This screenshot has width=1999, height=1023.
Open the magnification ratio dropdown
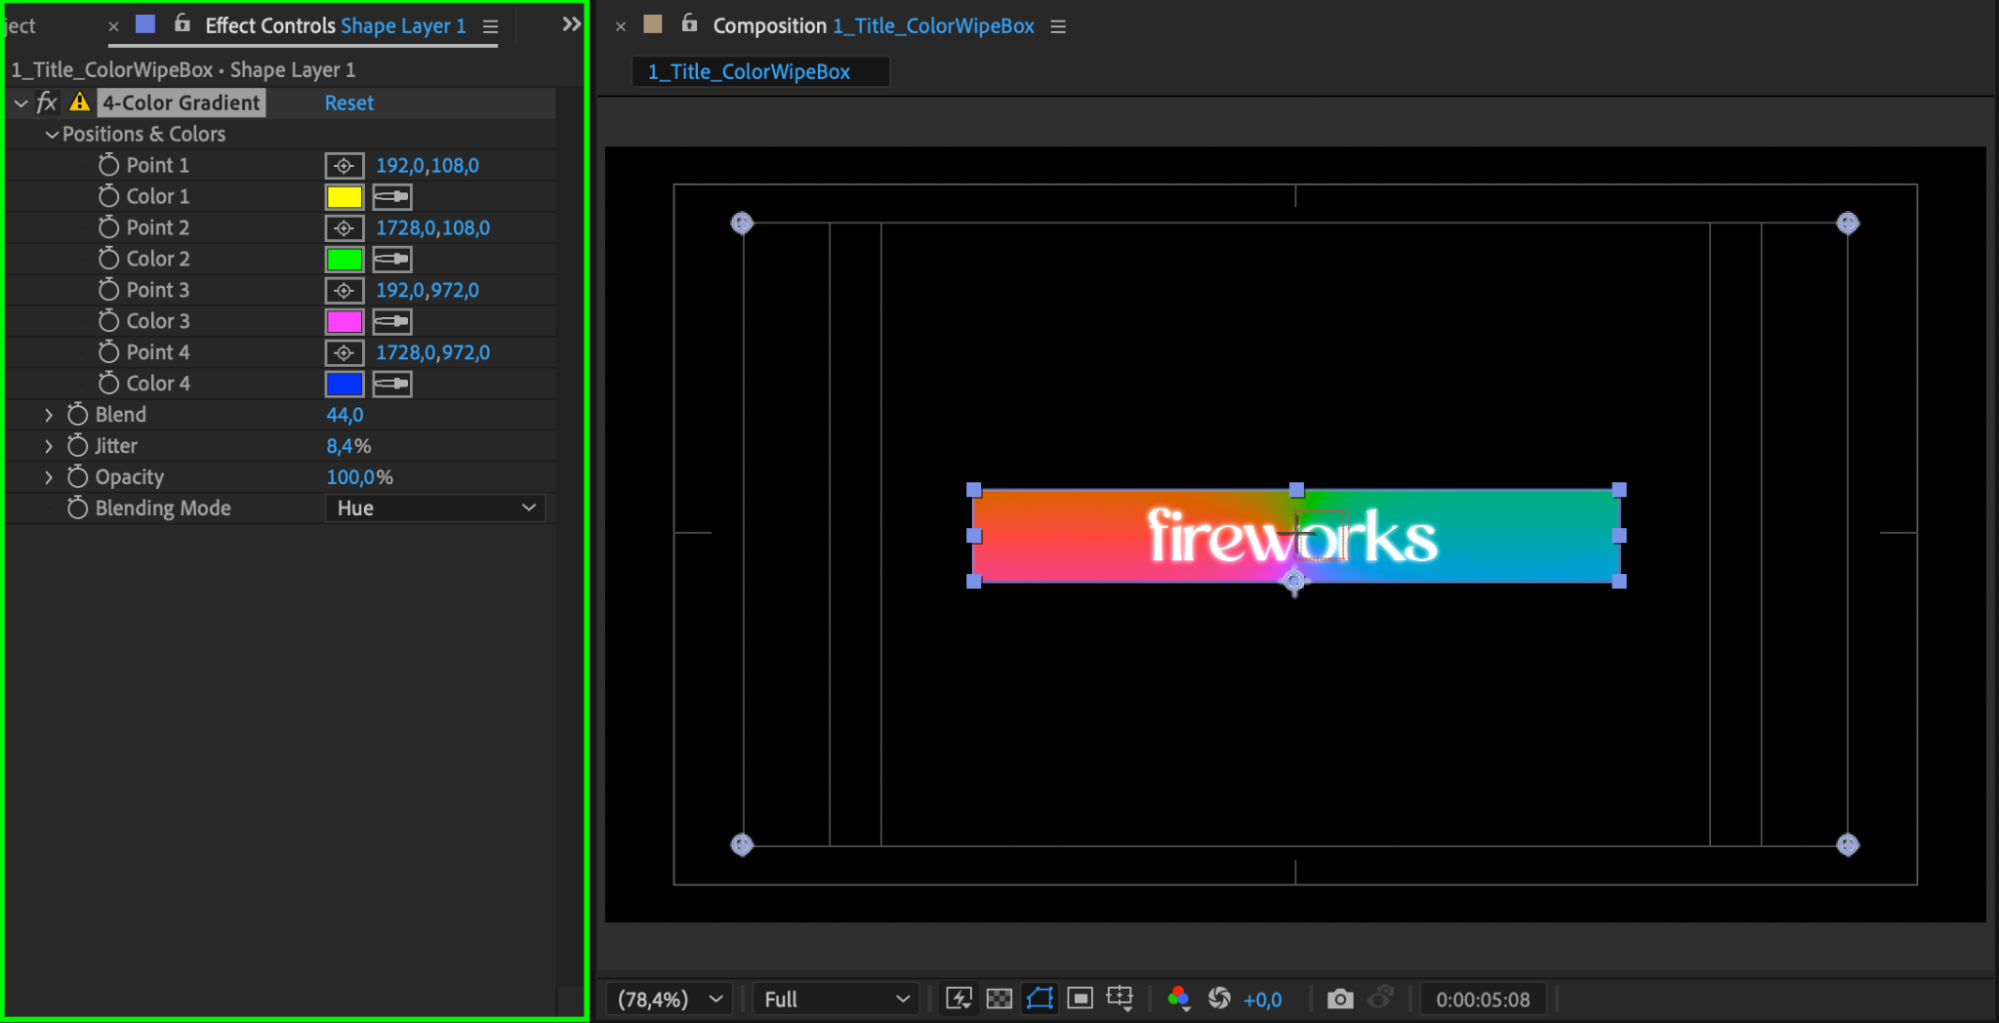click(x=669, y=999)
